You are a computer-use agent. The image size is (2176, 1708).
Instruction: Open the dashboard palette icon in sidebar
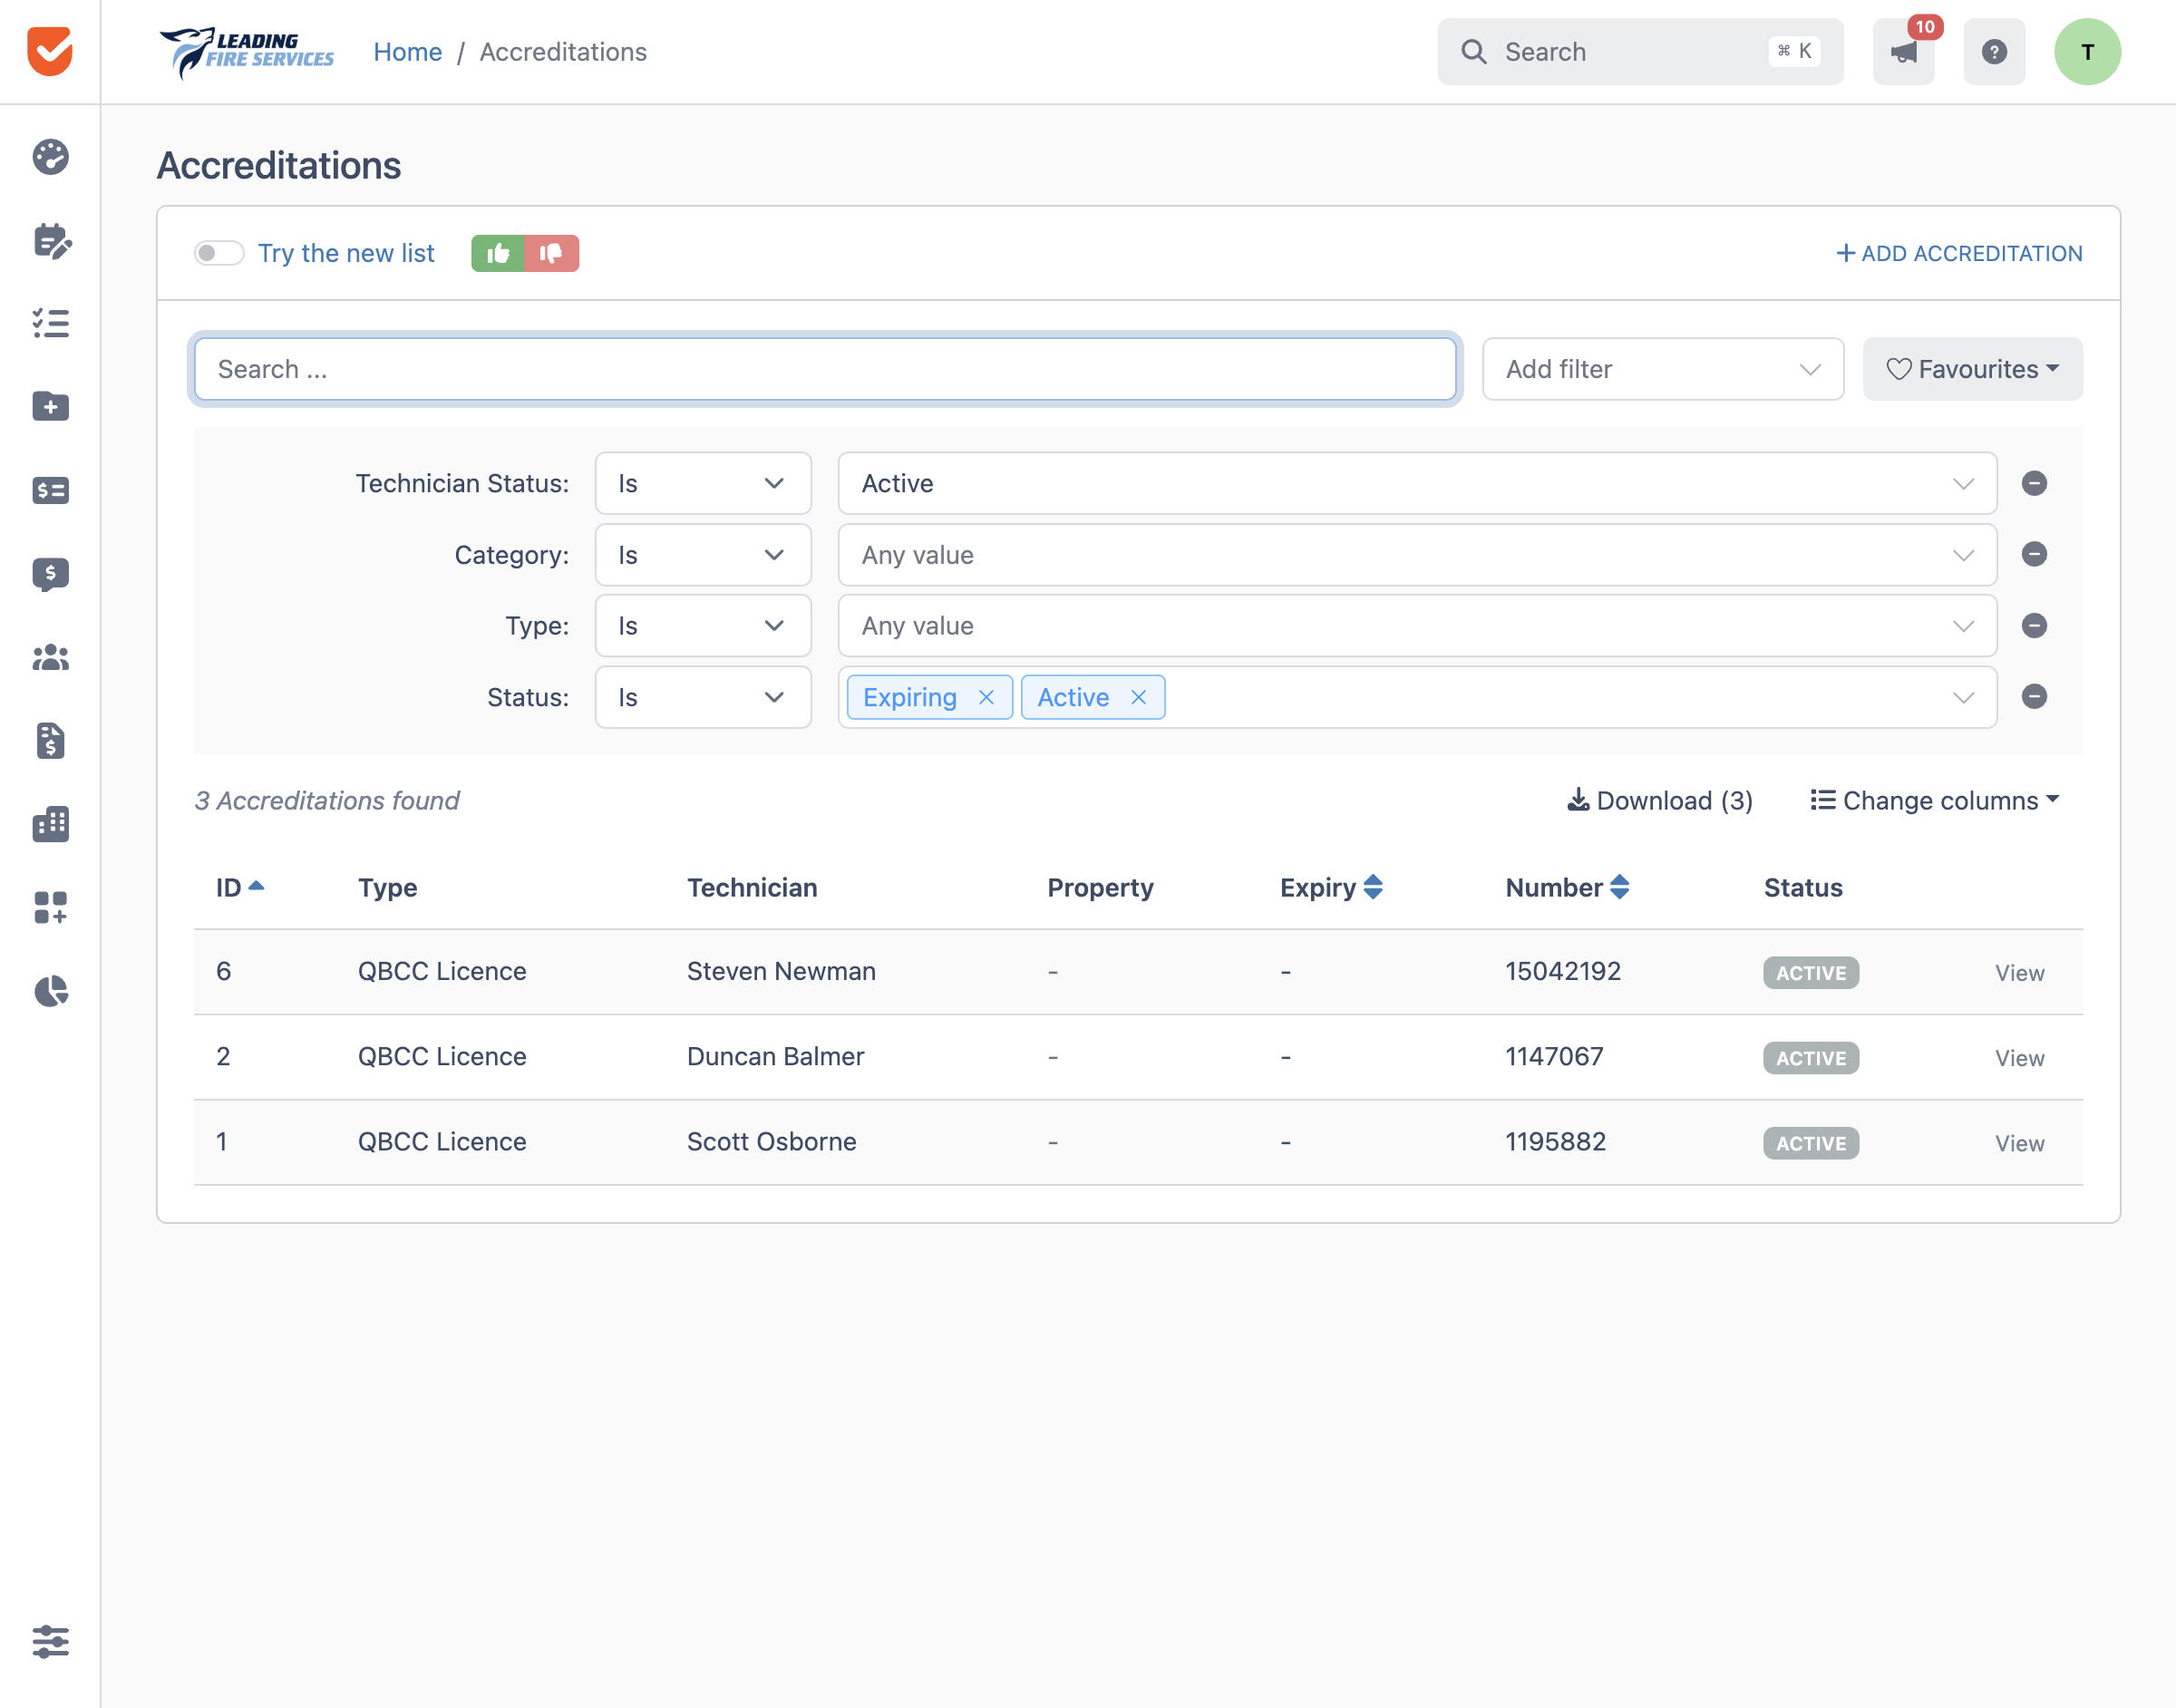50,156
